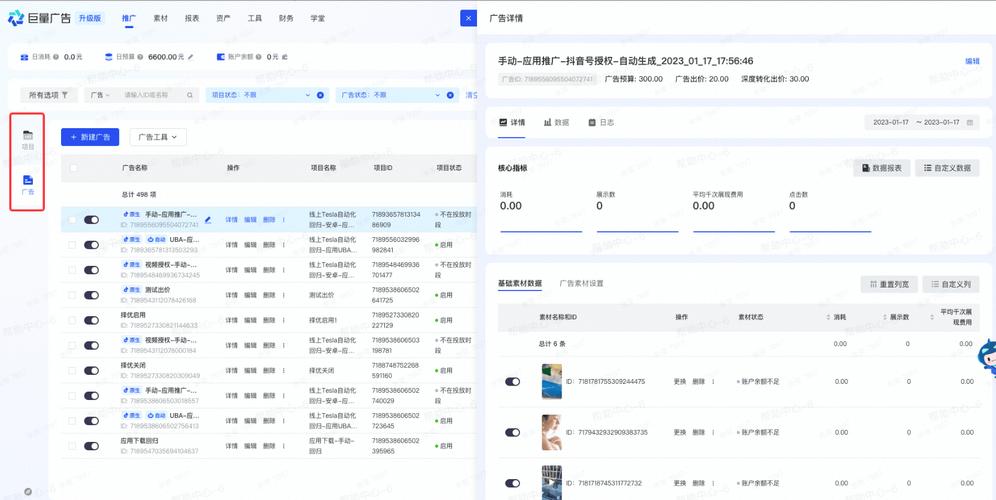Image resolution: width=996 pixels, height=500 pixels.
Task: Switch to the 素材 top menu
Action: click(161, 18)
